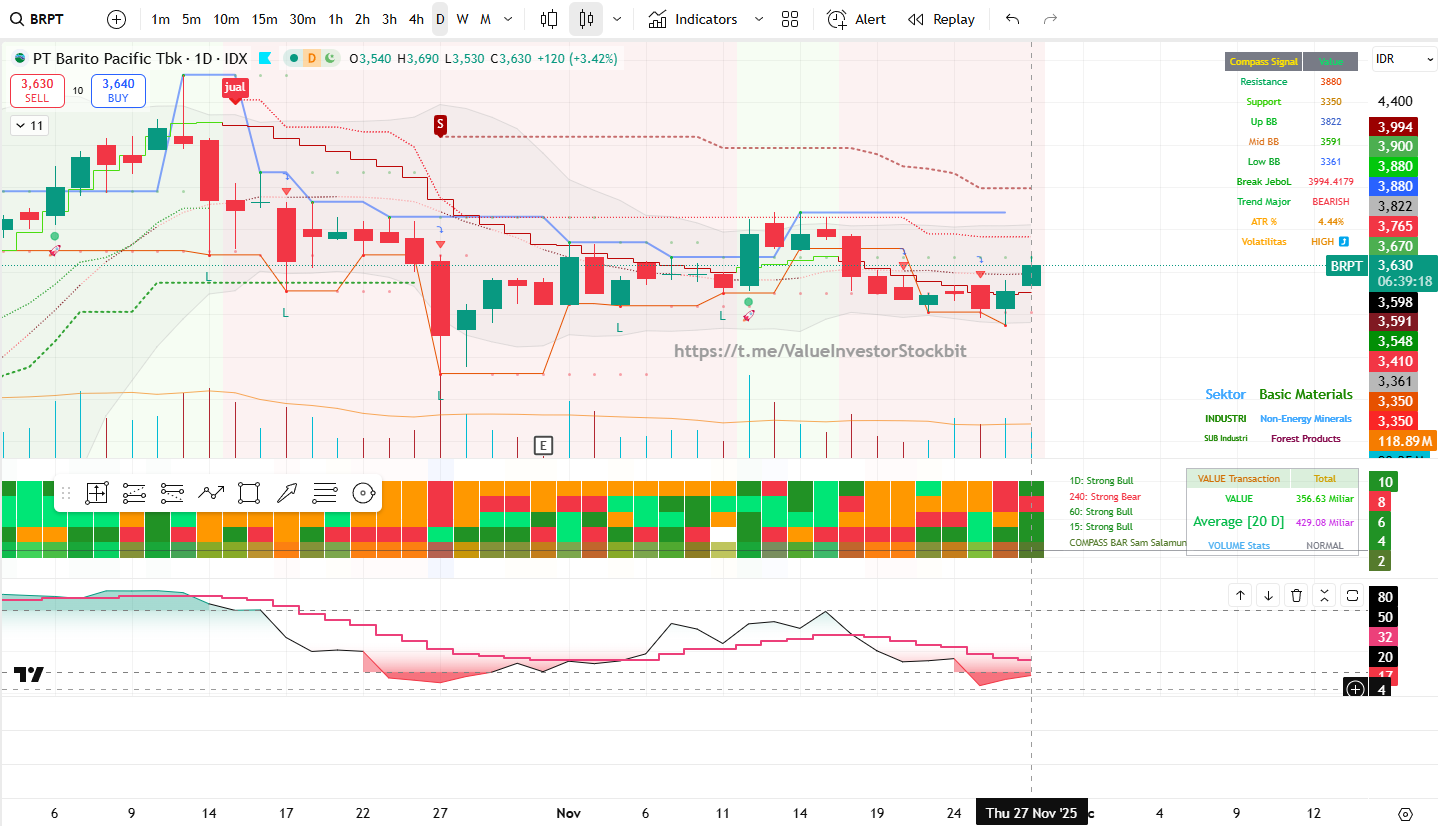The image size is (1438, 826).
Task: Select the 1m timeframe
Action: coord(160,19)
